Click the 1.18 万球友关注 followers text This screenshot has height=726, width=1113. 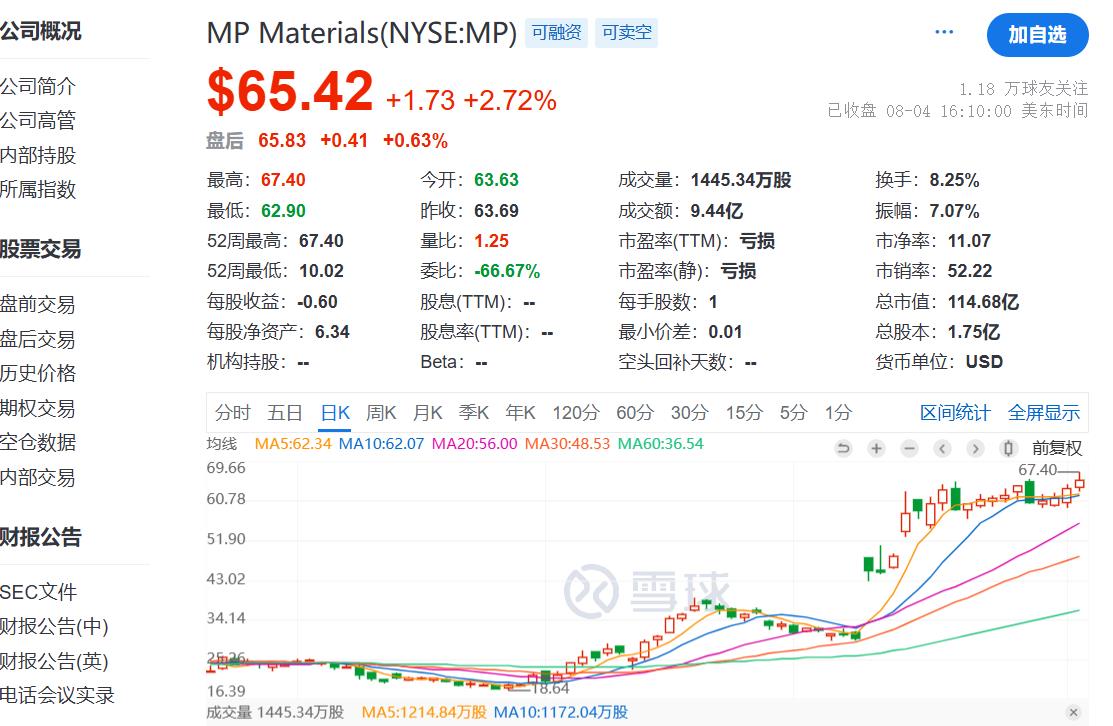point(1023,88)
